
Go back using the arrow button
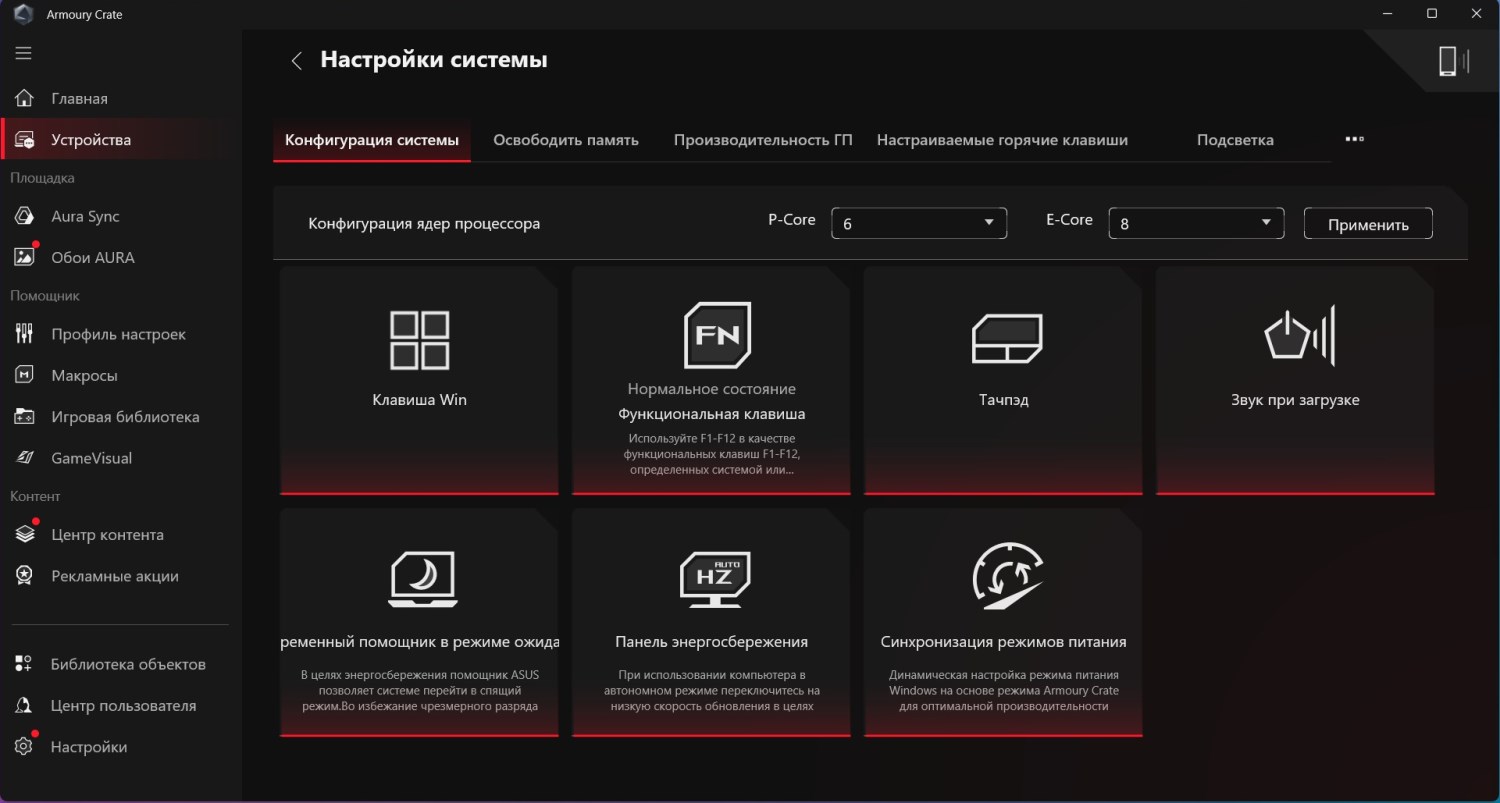(x=296, y=61)
